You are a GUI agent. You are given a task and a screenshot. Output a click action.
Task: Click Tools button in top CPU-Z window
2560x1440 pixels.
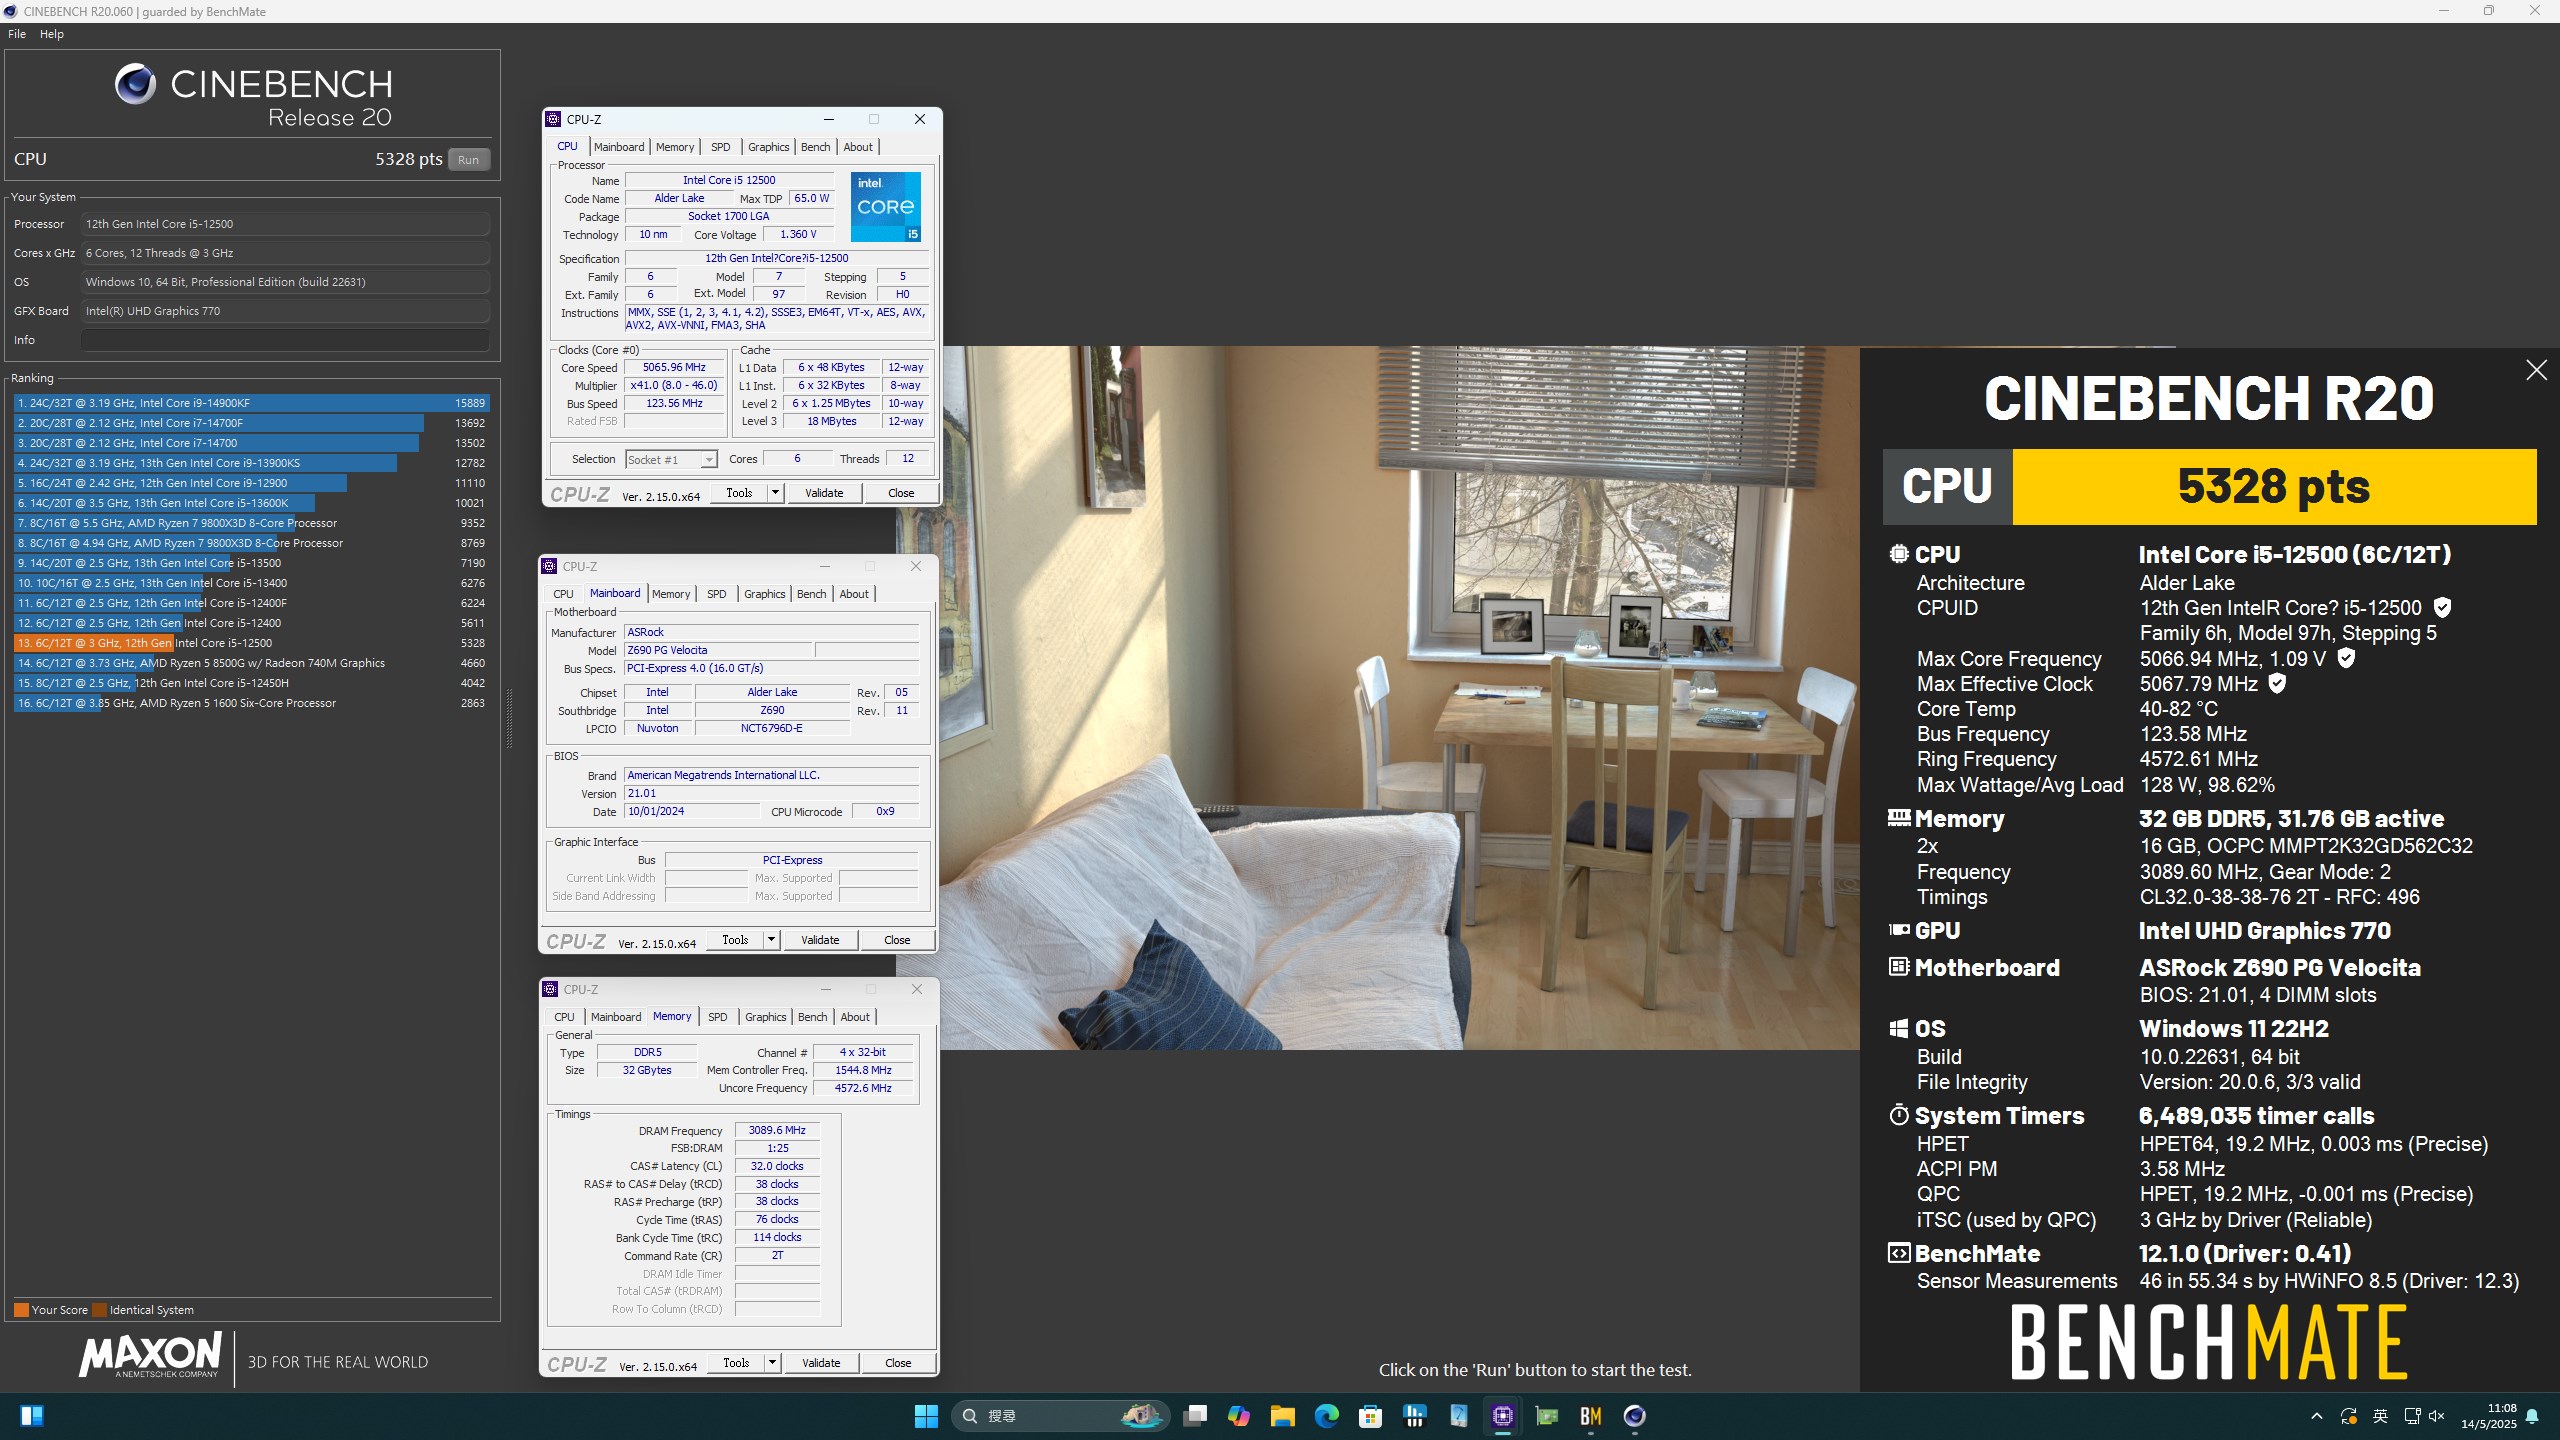click(739, 493)
